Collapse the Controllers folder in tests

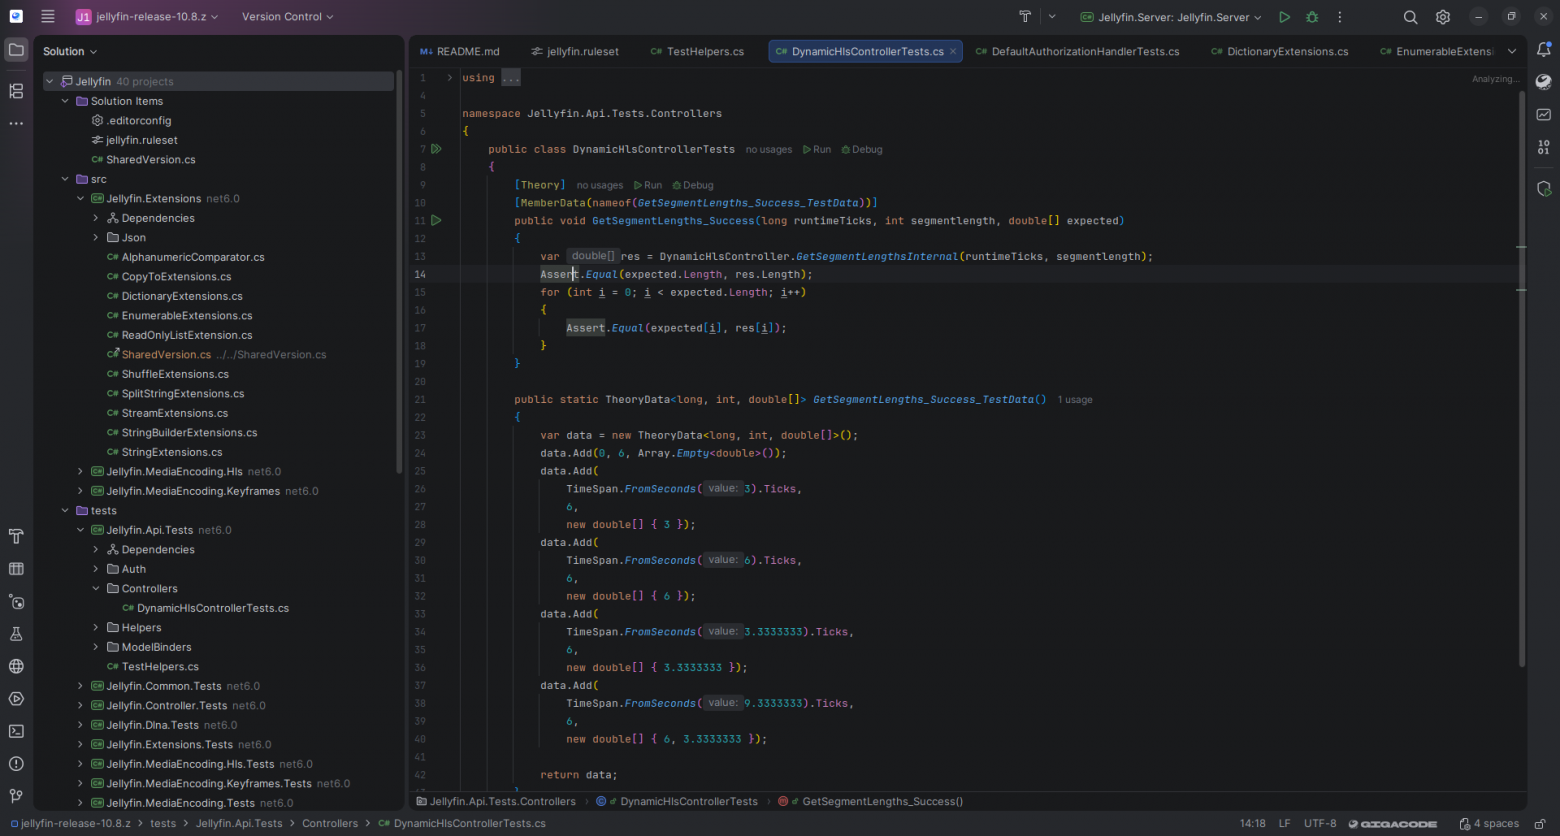coord(96,589)
